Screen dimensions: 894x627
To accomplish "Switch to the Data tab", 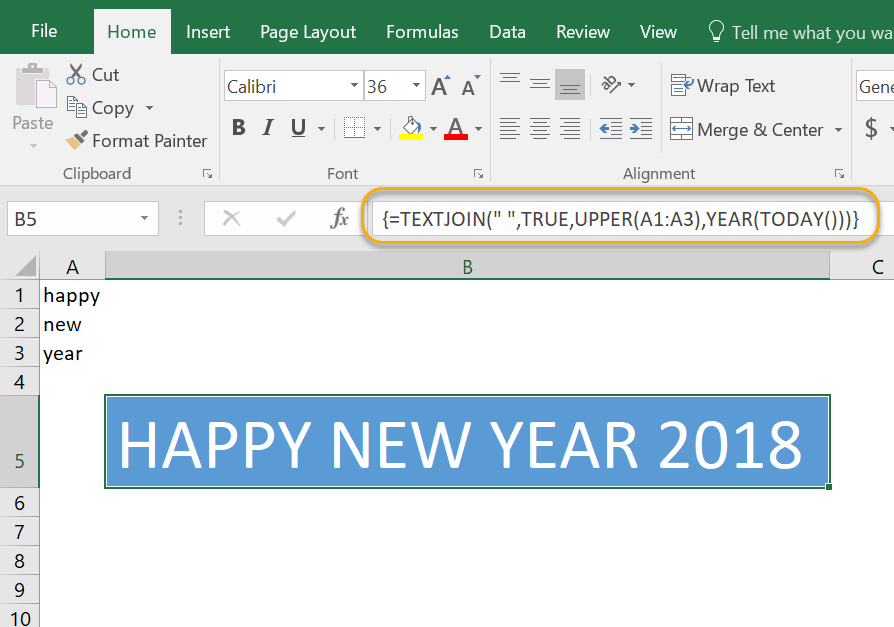I will click(x=507, y=32).
